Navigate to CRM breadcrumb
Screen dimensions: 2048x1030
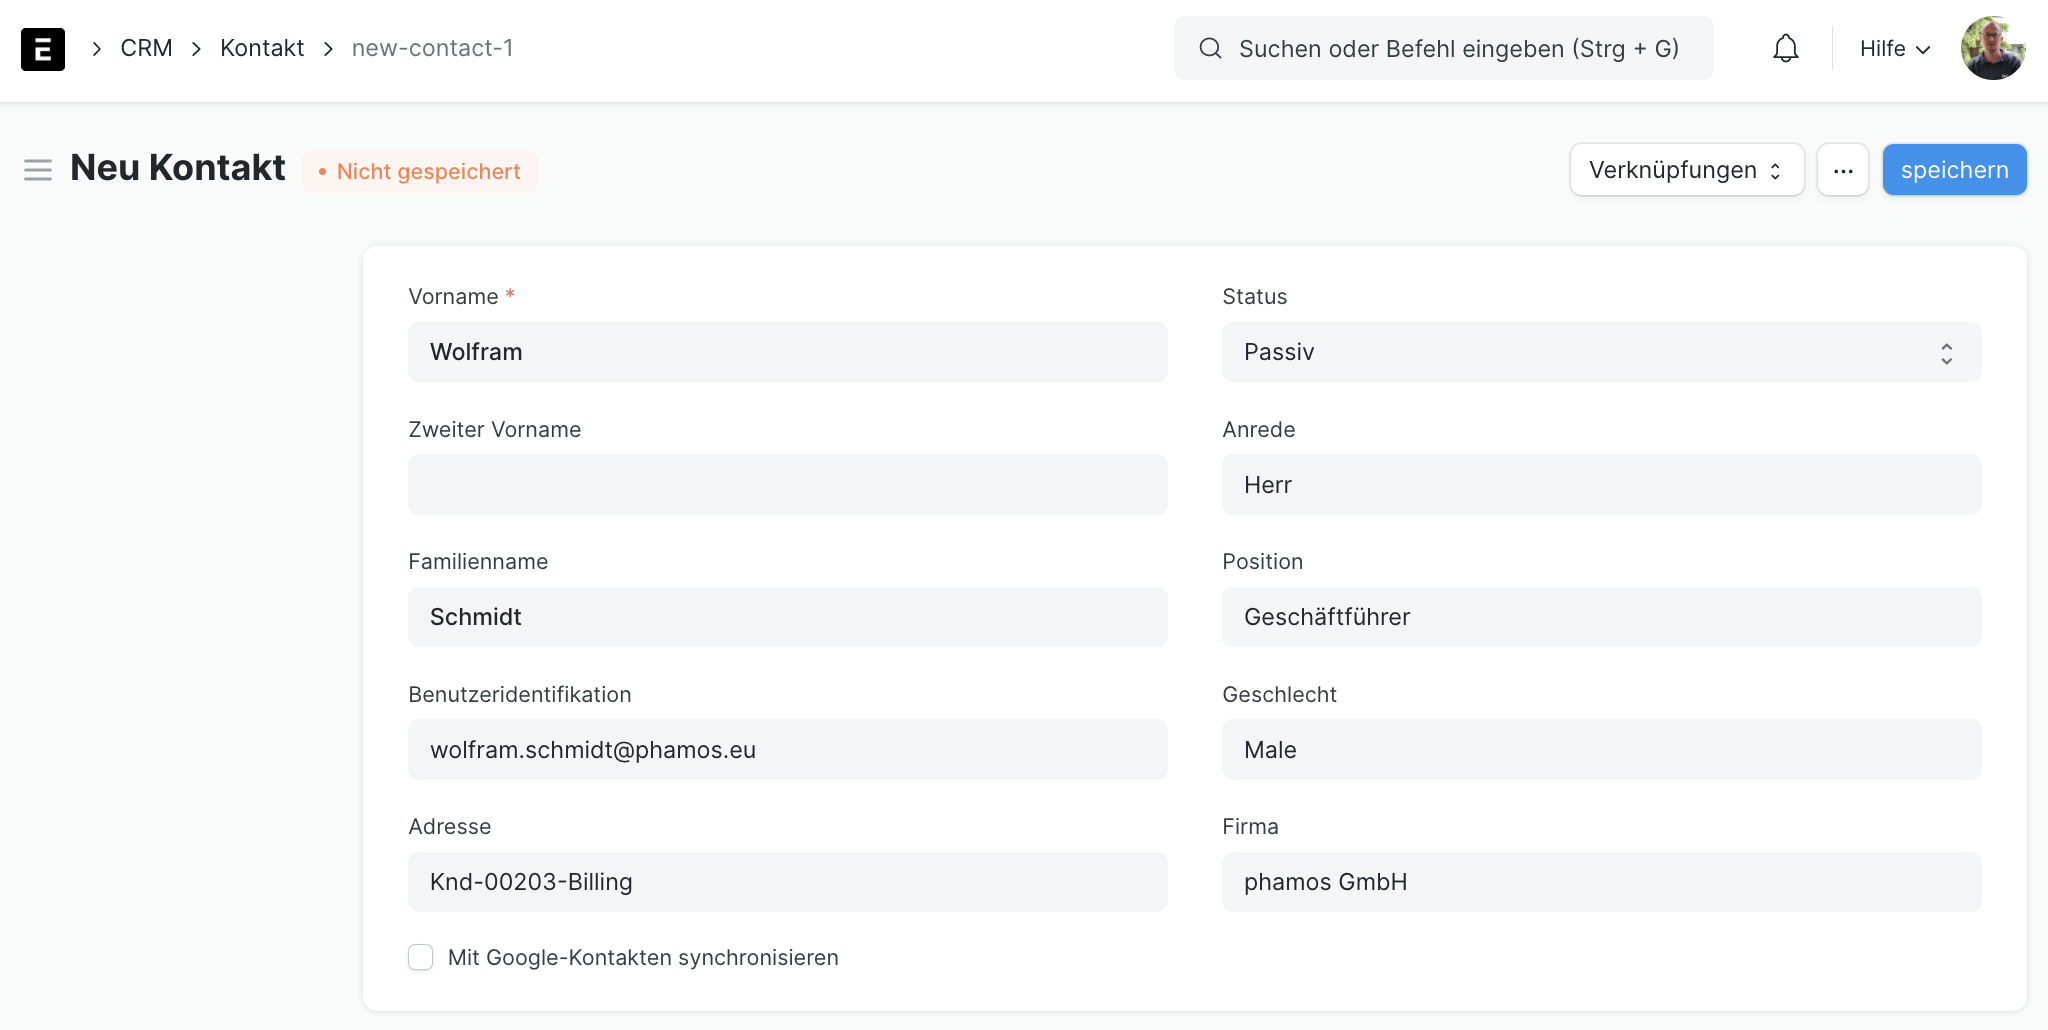[x=146, y=48]
